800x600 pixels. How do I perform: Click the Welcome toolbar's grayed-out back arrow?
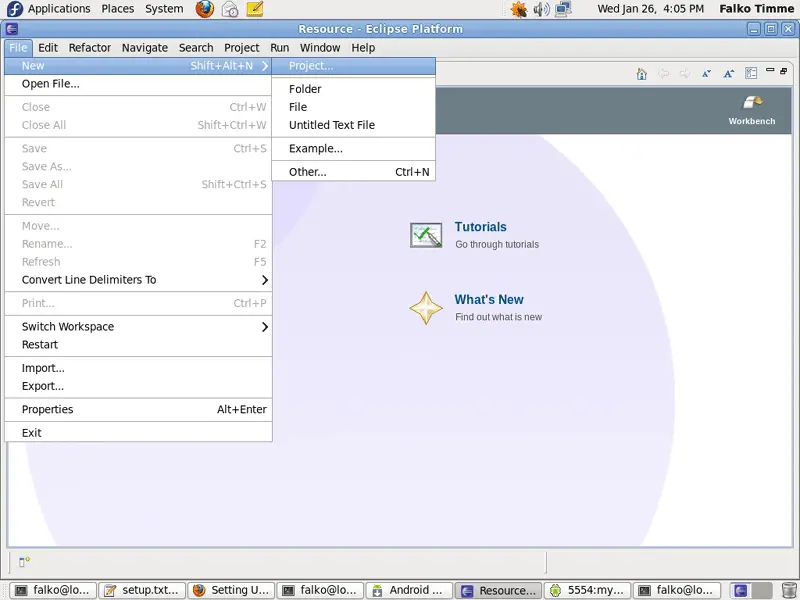(x=663, y=74)
